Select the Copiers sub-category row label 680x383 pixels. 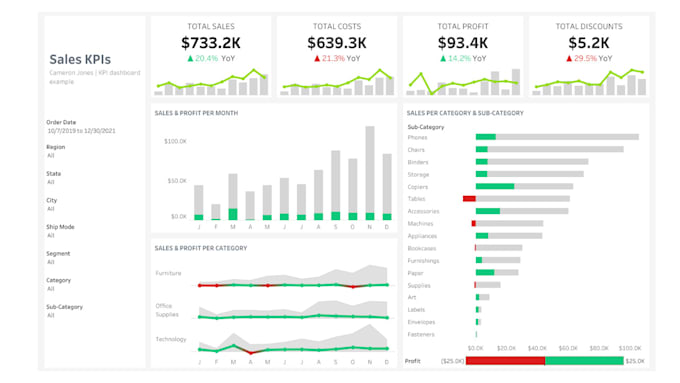418,187
